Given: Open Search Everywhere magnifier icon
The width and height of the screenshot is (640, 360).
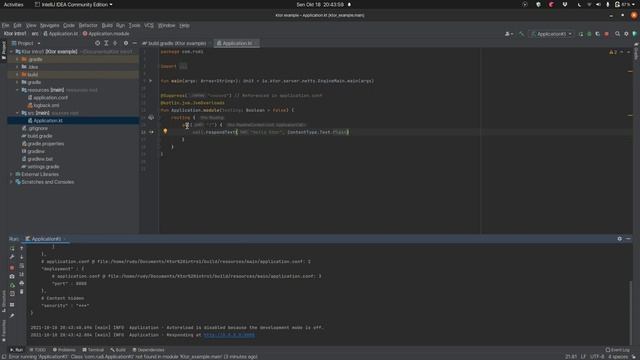Looking at the screenshot, I should tap(618, 34).
